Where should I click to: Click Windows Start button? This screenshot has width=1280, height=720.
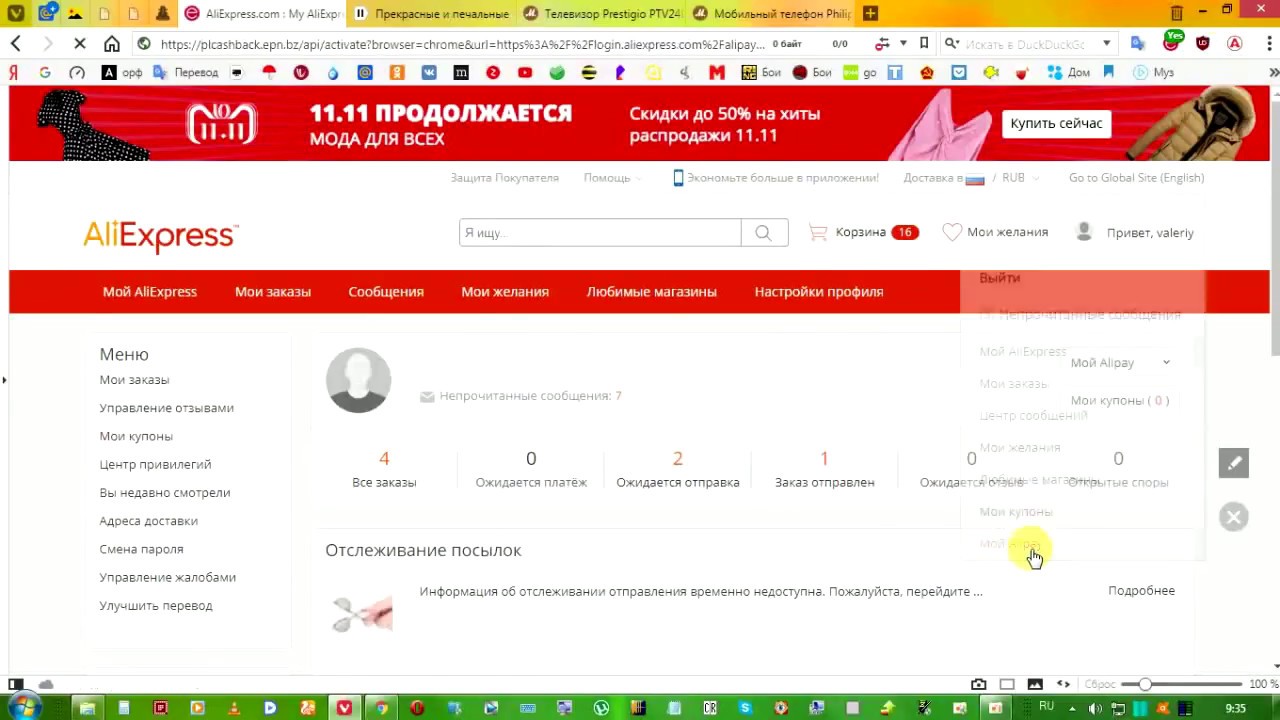pos(23,708)
